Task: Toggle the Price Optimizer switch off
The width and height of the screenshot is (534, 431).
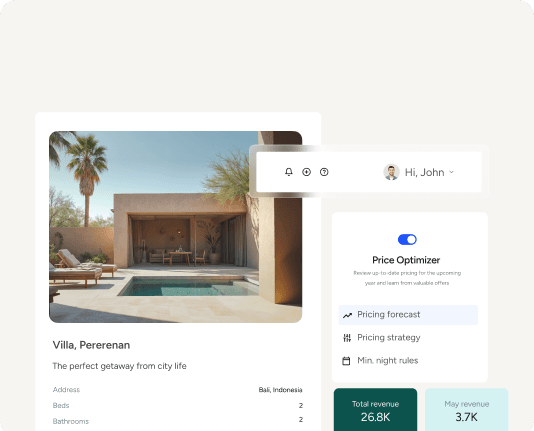Action: [407, 239]
